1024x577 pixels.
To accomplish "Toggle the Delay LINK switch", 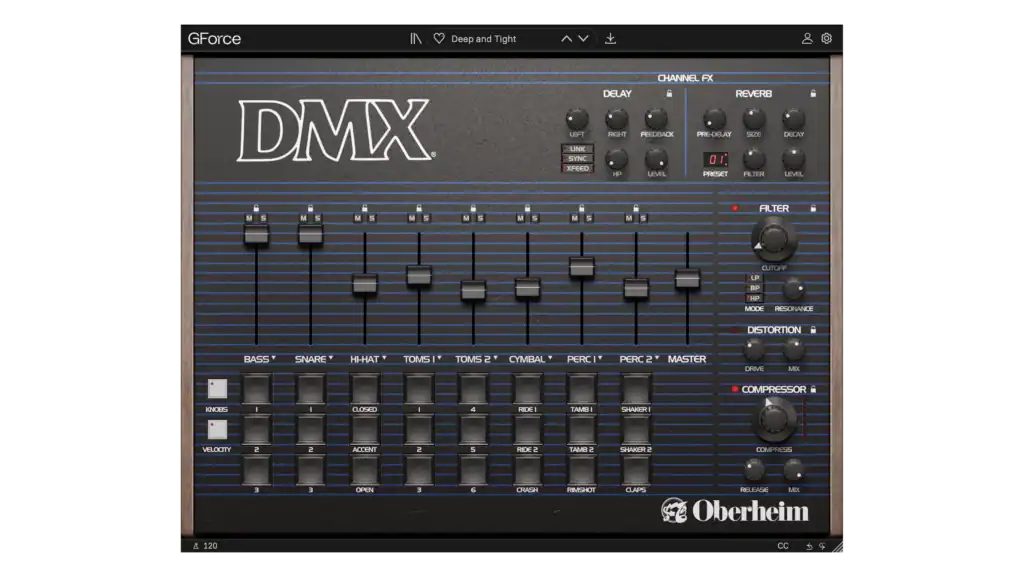I will pyautogui.click(x=577, y=149).
